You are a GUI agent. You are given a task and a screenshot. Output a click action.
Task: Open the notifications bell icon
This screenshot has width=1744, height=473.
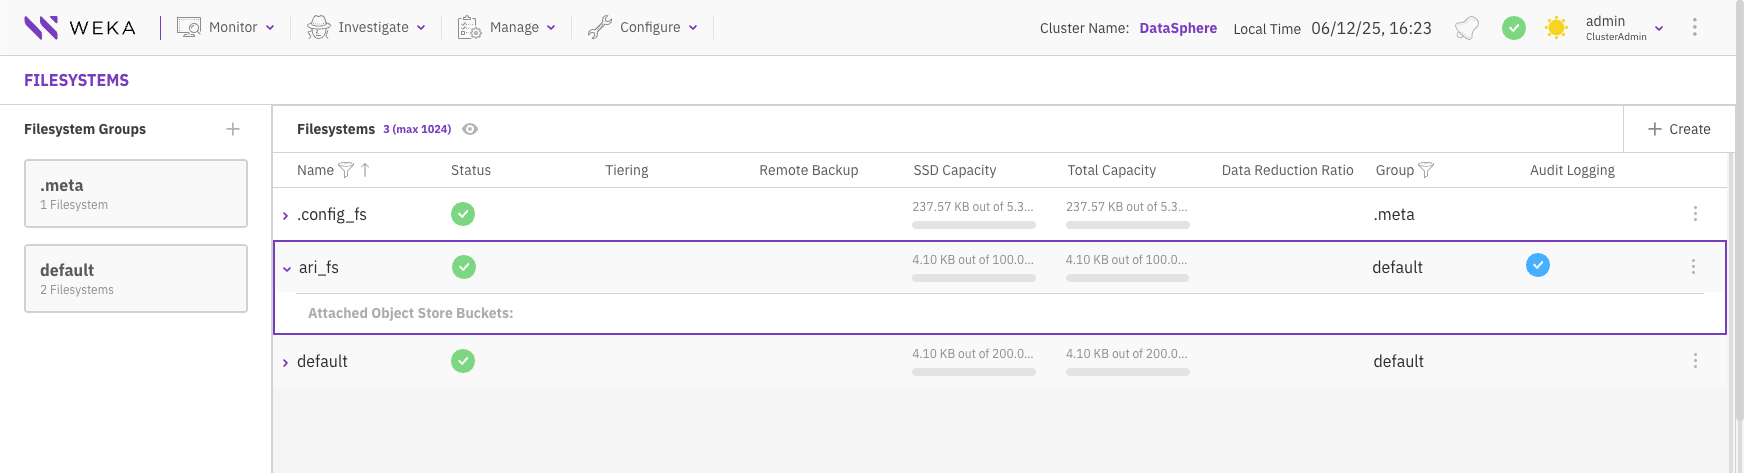pos(1467,28)
